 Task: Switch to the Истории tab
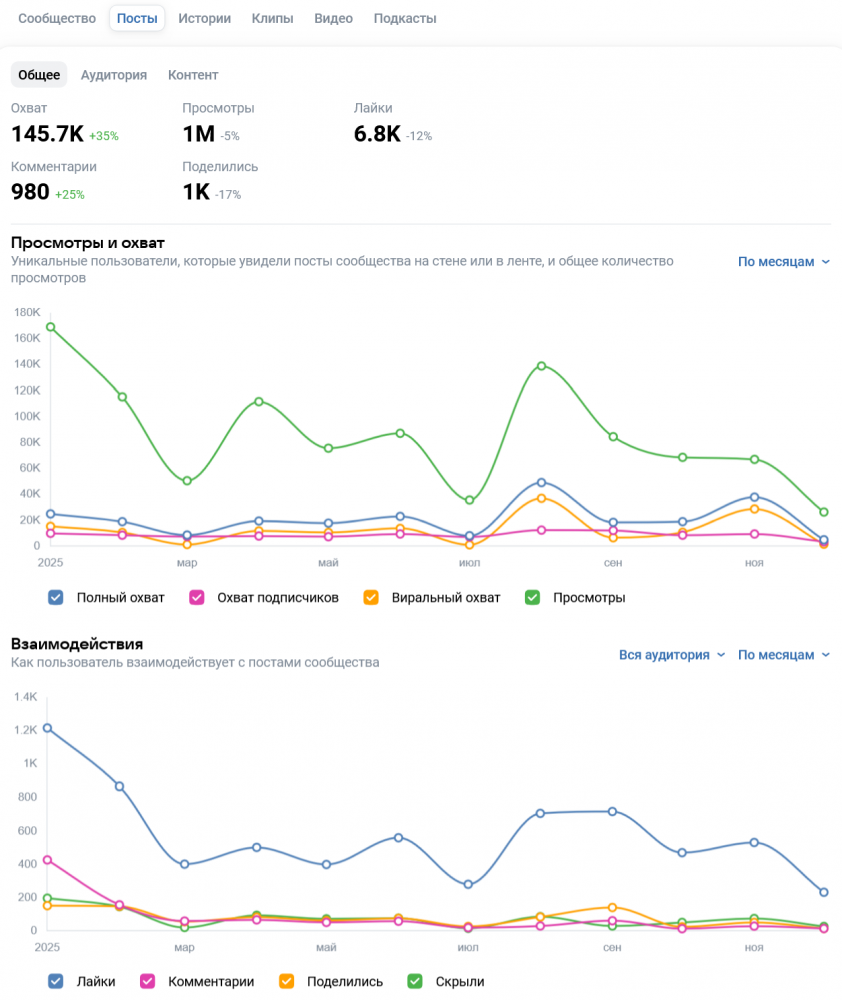pyautogui.click(x=204, y=18)
